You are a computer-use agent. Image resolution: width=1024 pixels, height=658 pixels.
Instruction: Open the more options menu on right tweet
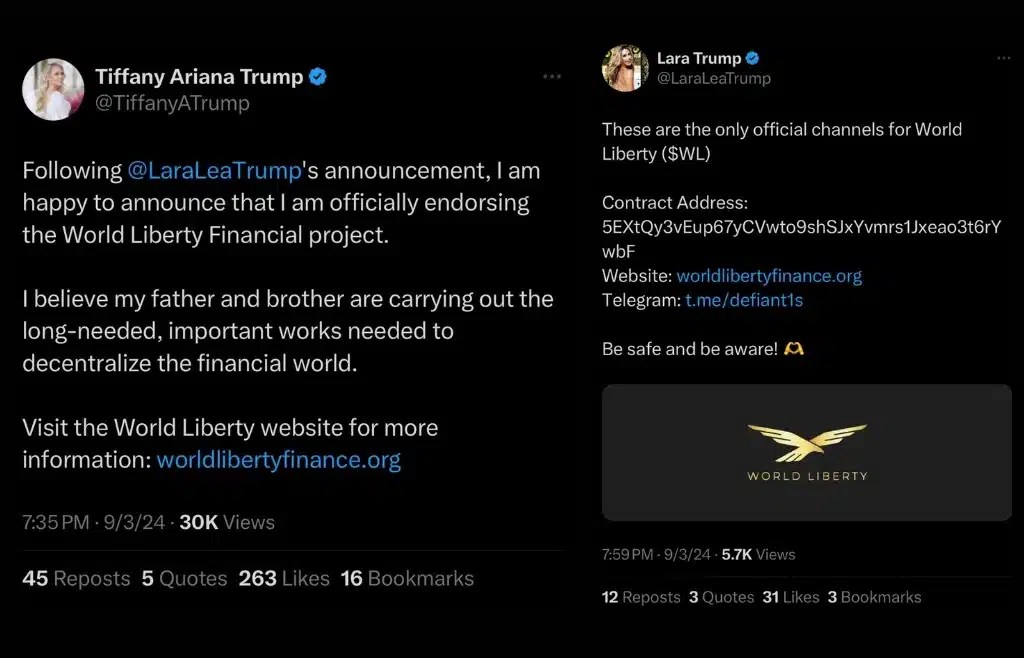pyautogui.click(x=1003, y=58)
